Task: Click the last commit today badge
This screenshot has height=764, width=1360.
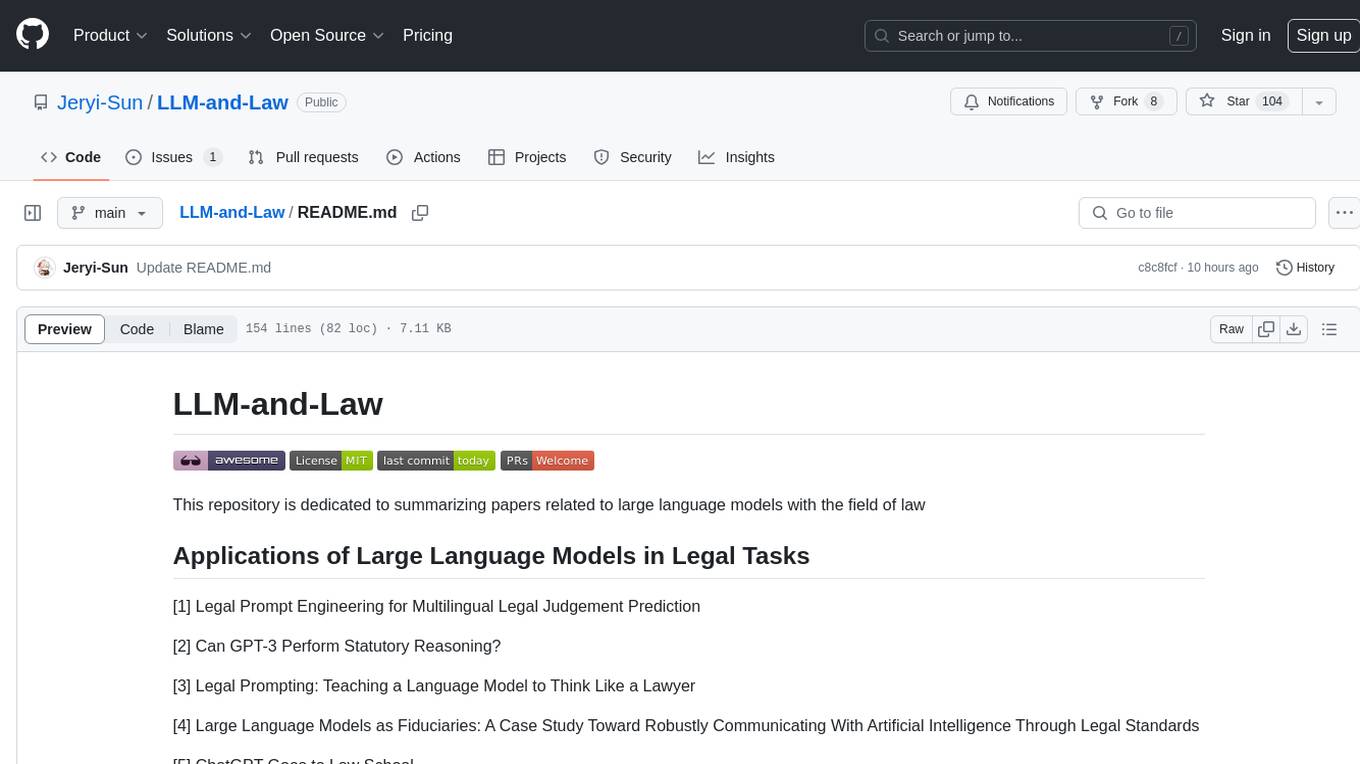Action: point(436,460)
